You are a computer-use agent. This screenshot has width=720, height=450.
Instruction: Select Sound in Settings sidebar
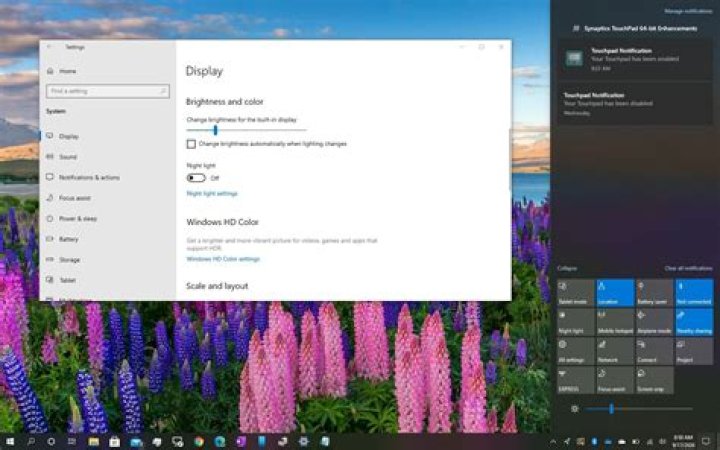coord(107,157)
